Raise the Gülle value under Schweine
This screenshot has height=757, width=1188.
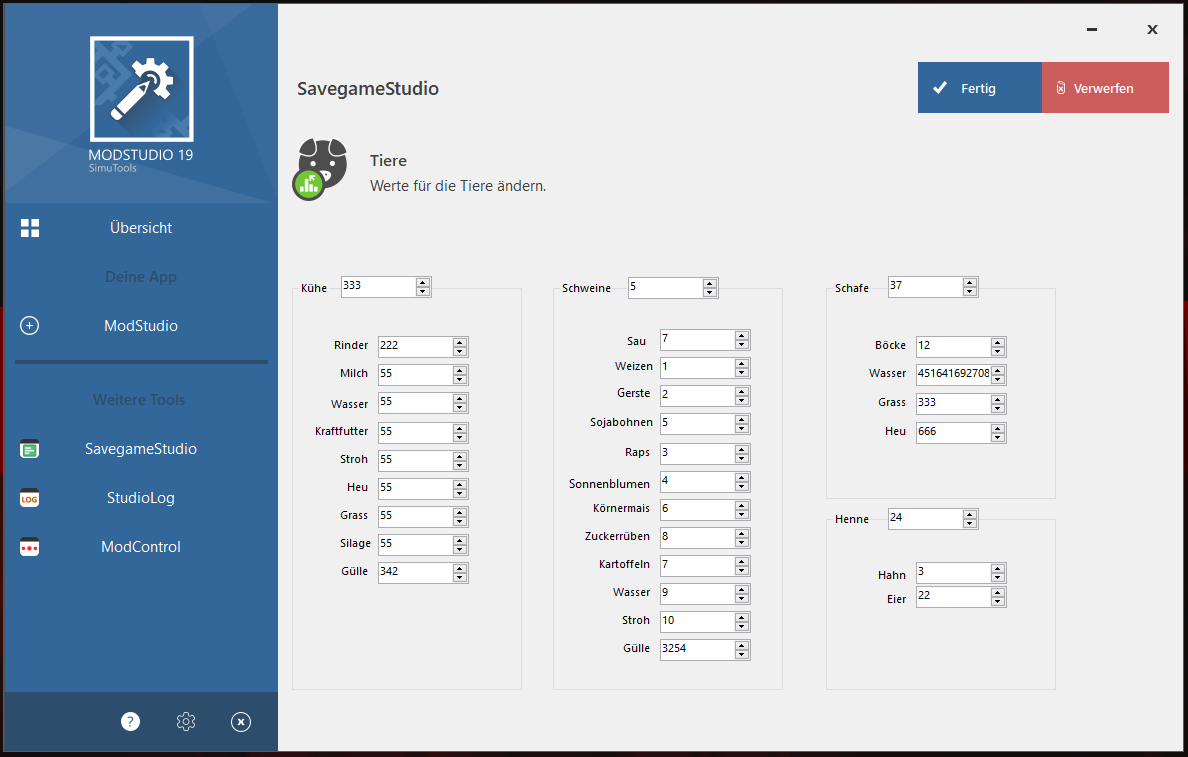pos(741,645)
